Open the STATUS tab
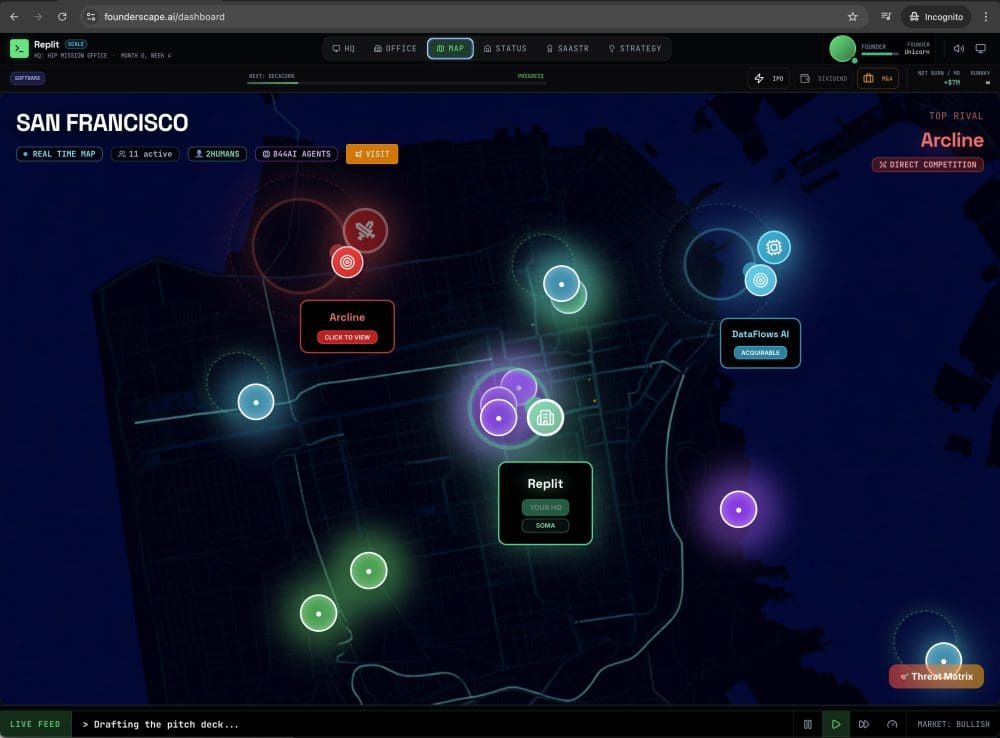The height and width of the screenshot is (738, 1000). tap(505, 48)
